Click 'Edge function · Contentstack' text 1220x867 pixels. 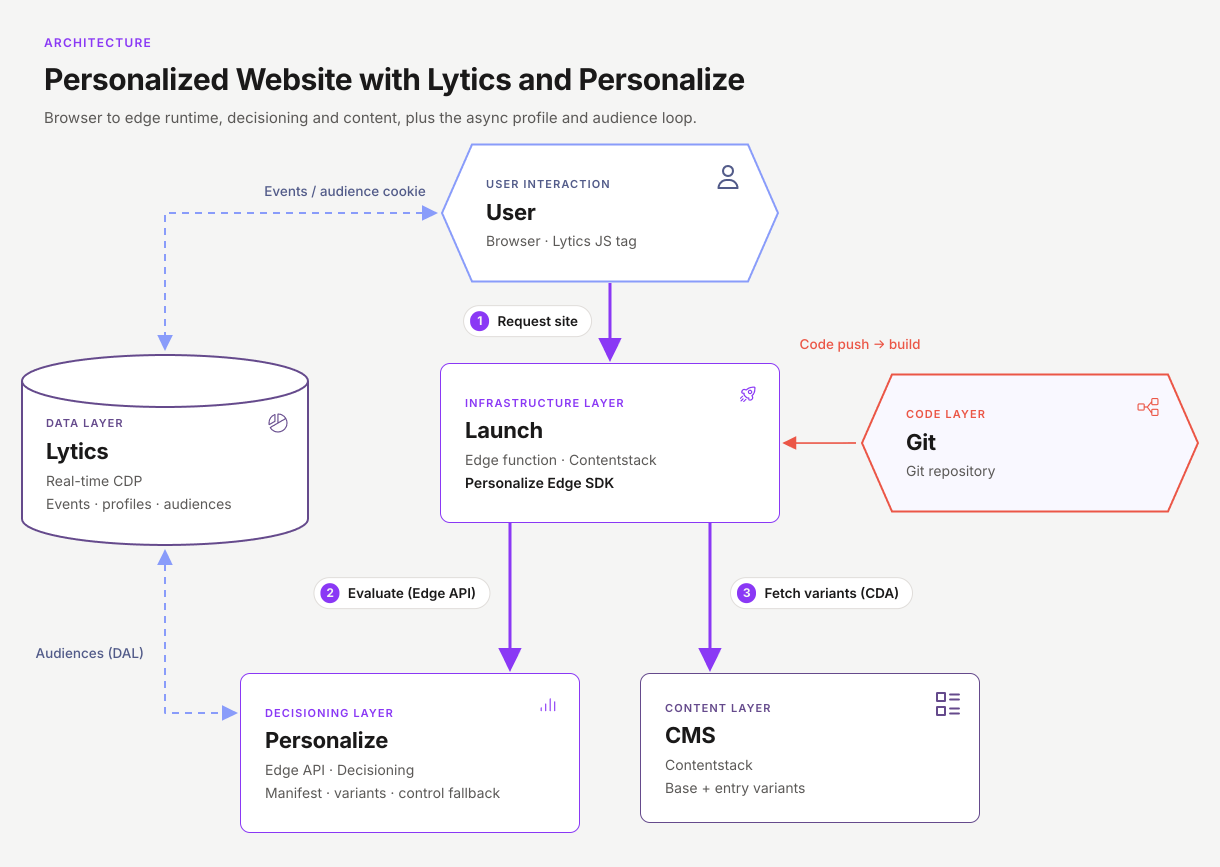561,460
